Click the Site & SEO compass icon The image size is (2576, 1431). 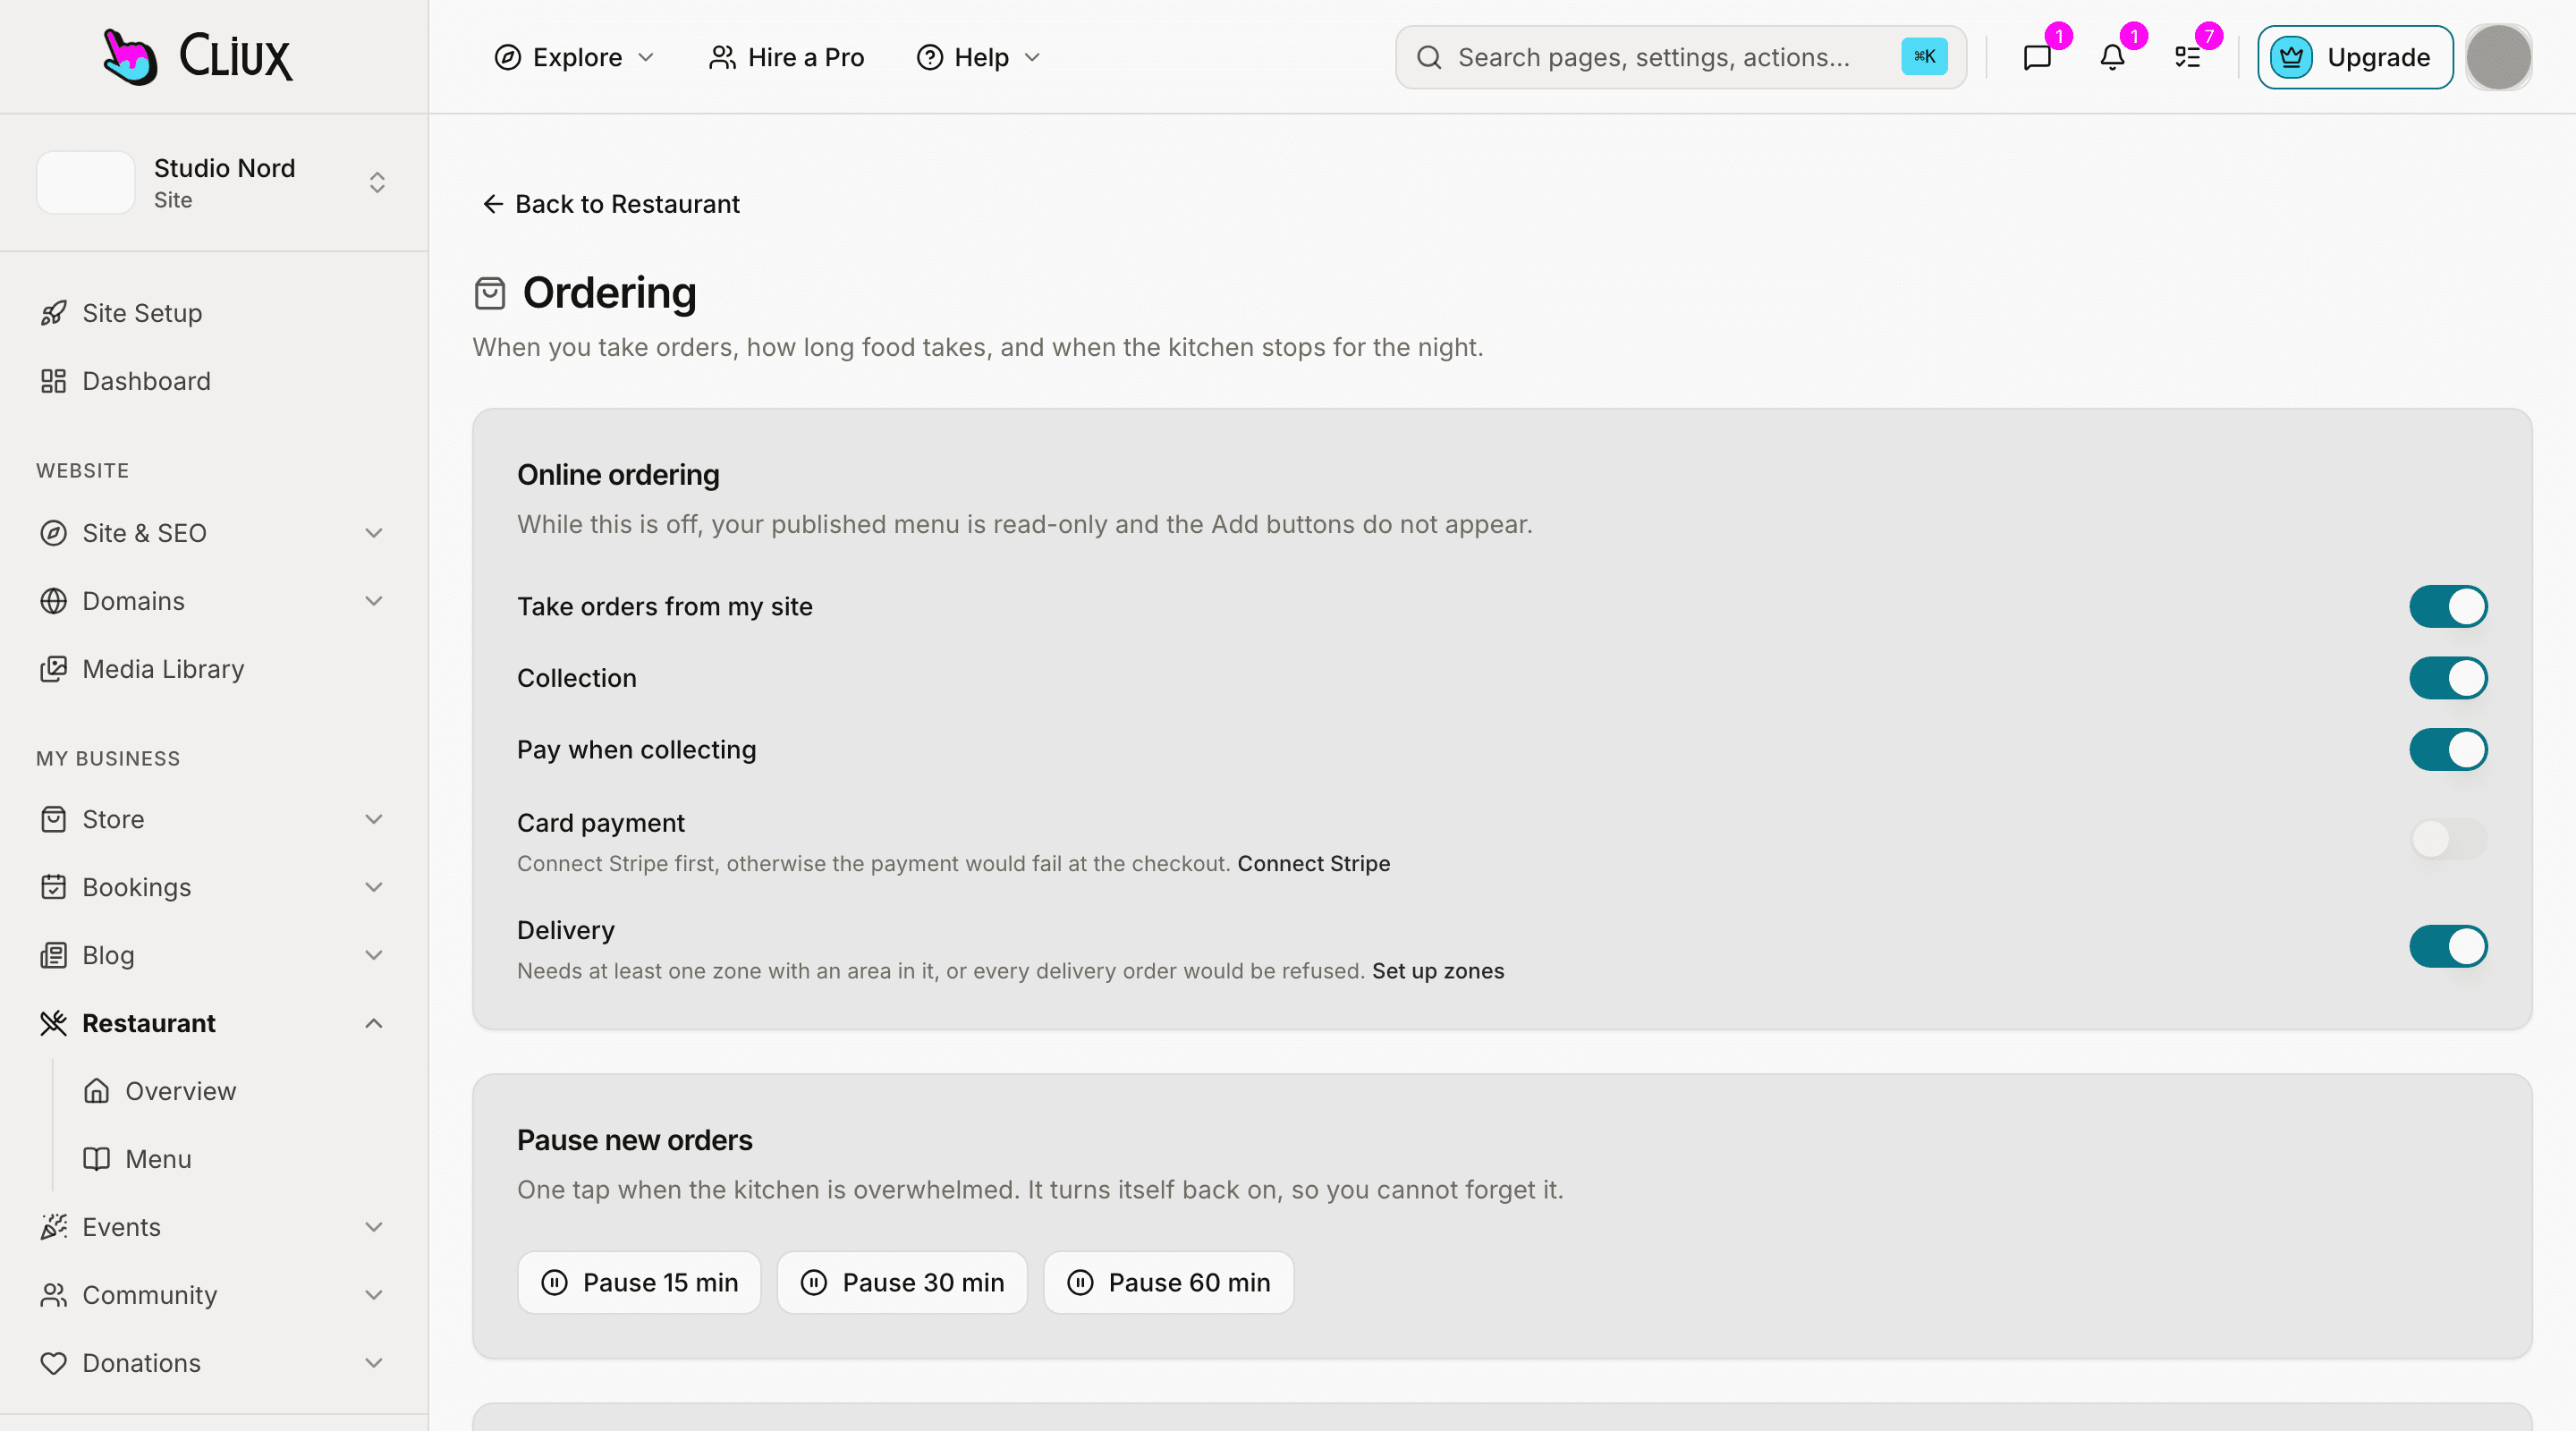53,533
